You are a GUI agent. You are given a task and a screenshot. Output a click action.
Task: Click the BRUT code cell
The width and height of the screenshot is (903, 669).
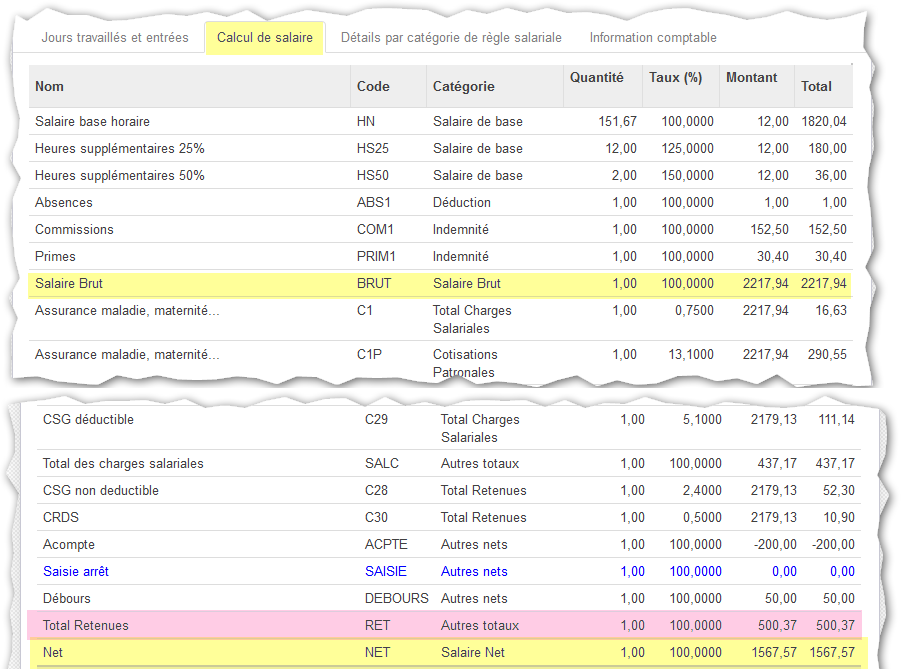[x=374, y=284]
